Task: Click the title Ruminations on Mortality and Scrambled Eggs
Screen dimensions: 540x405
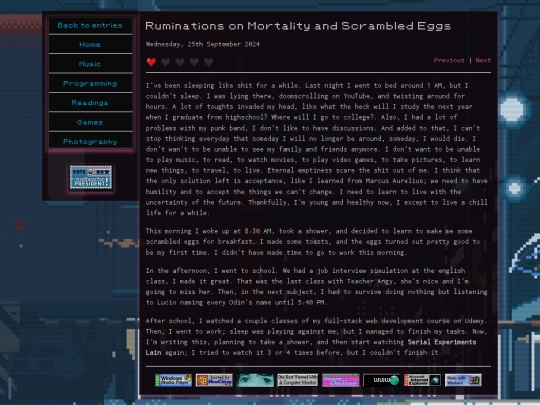Action: pos(298,26)
